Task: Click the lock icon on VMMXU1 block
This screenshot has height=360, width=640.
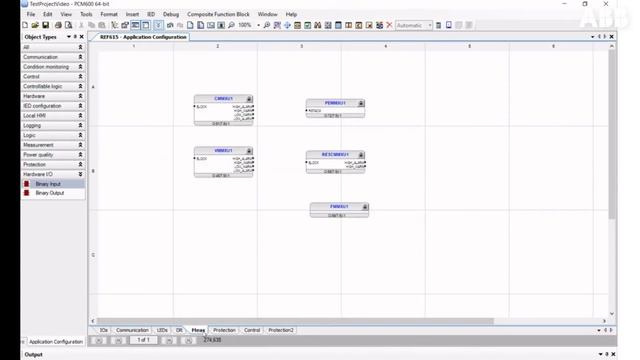Action: point(249,151)
